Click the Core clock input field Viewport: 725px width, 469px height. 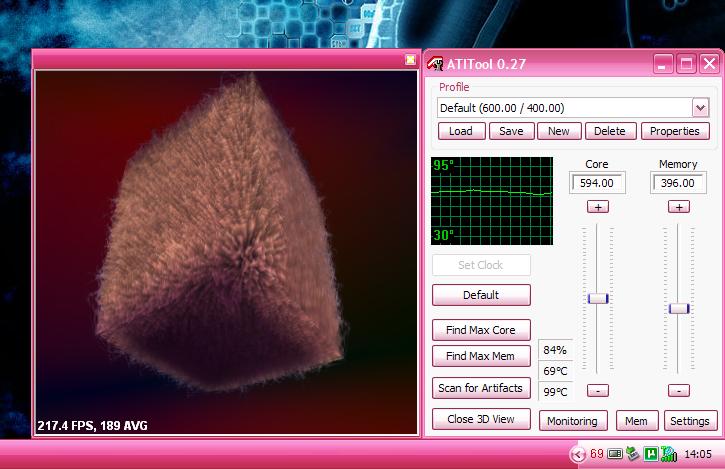click(x=597, y=183)
